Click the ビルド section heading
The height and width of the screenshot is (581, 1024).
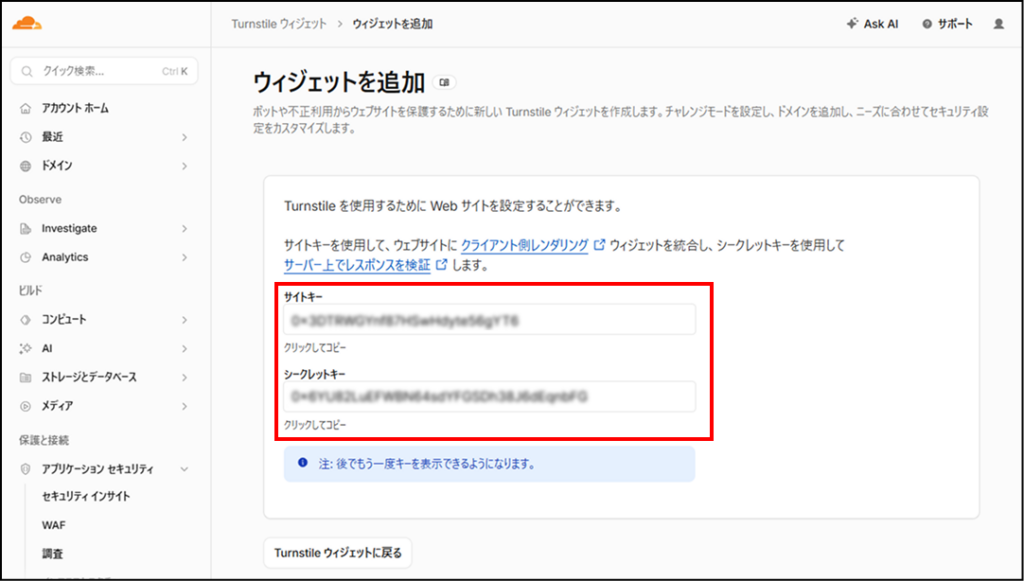31,290
